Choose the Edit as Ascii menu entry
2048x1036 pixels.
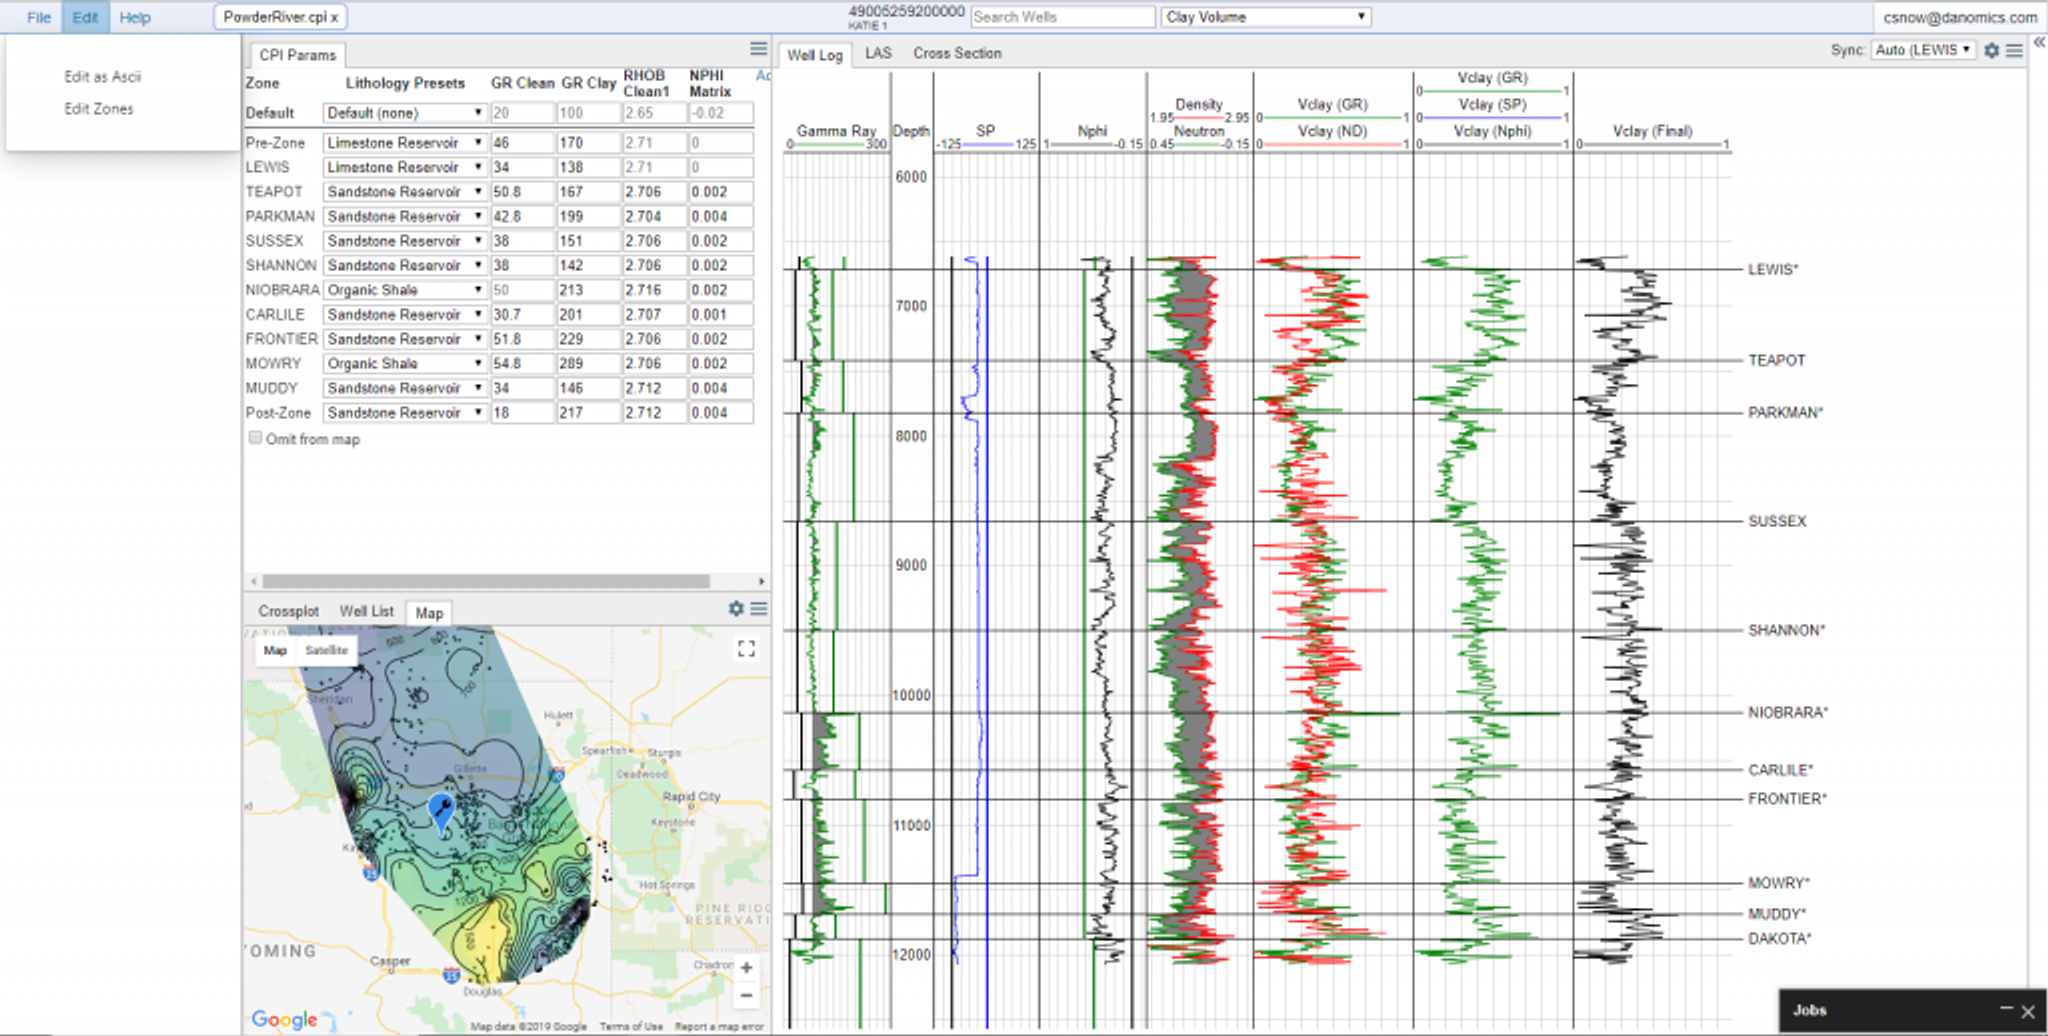pyautogui.click(x=102, y=76)
